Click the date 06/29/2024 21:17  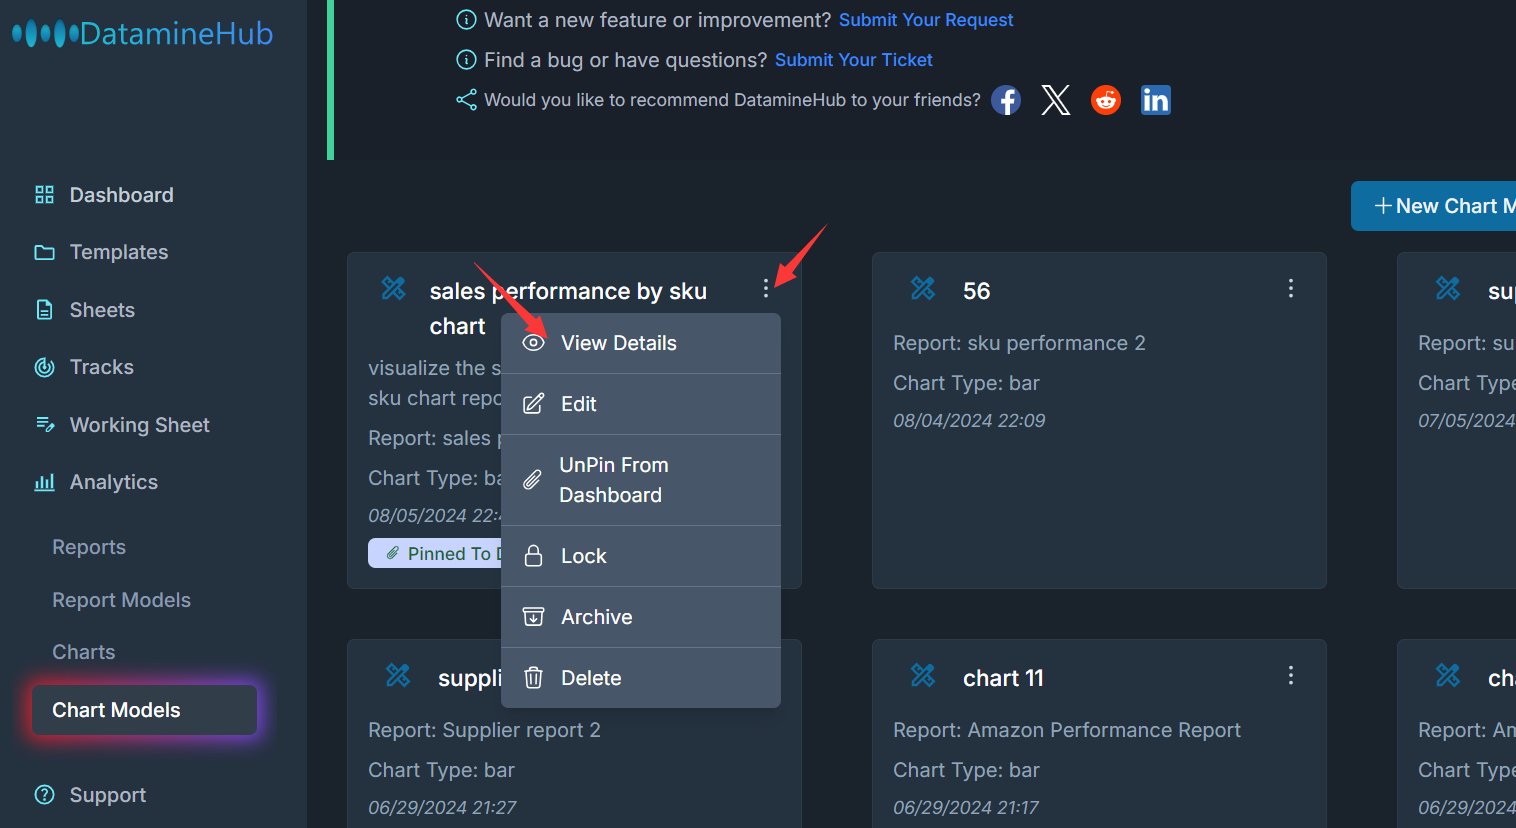pos(966,808)
